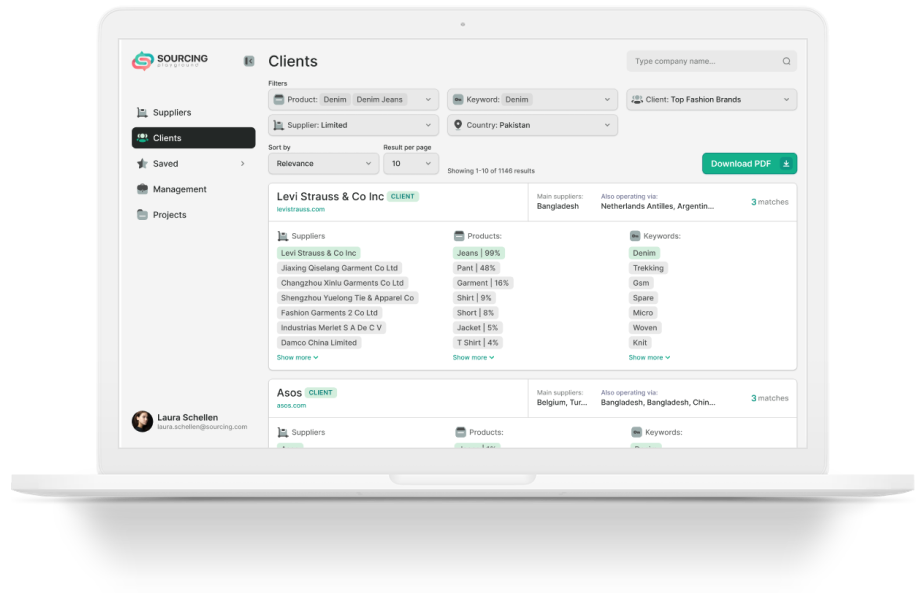
Task: Open the Country Pakistan filter dropdown
Action: point(532,125)
